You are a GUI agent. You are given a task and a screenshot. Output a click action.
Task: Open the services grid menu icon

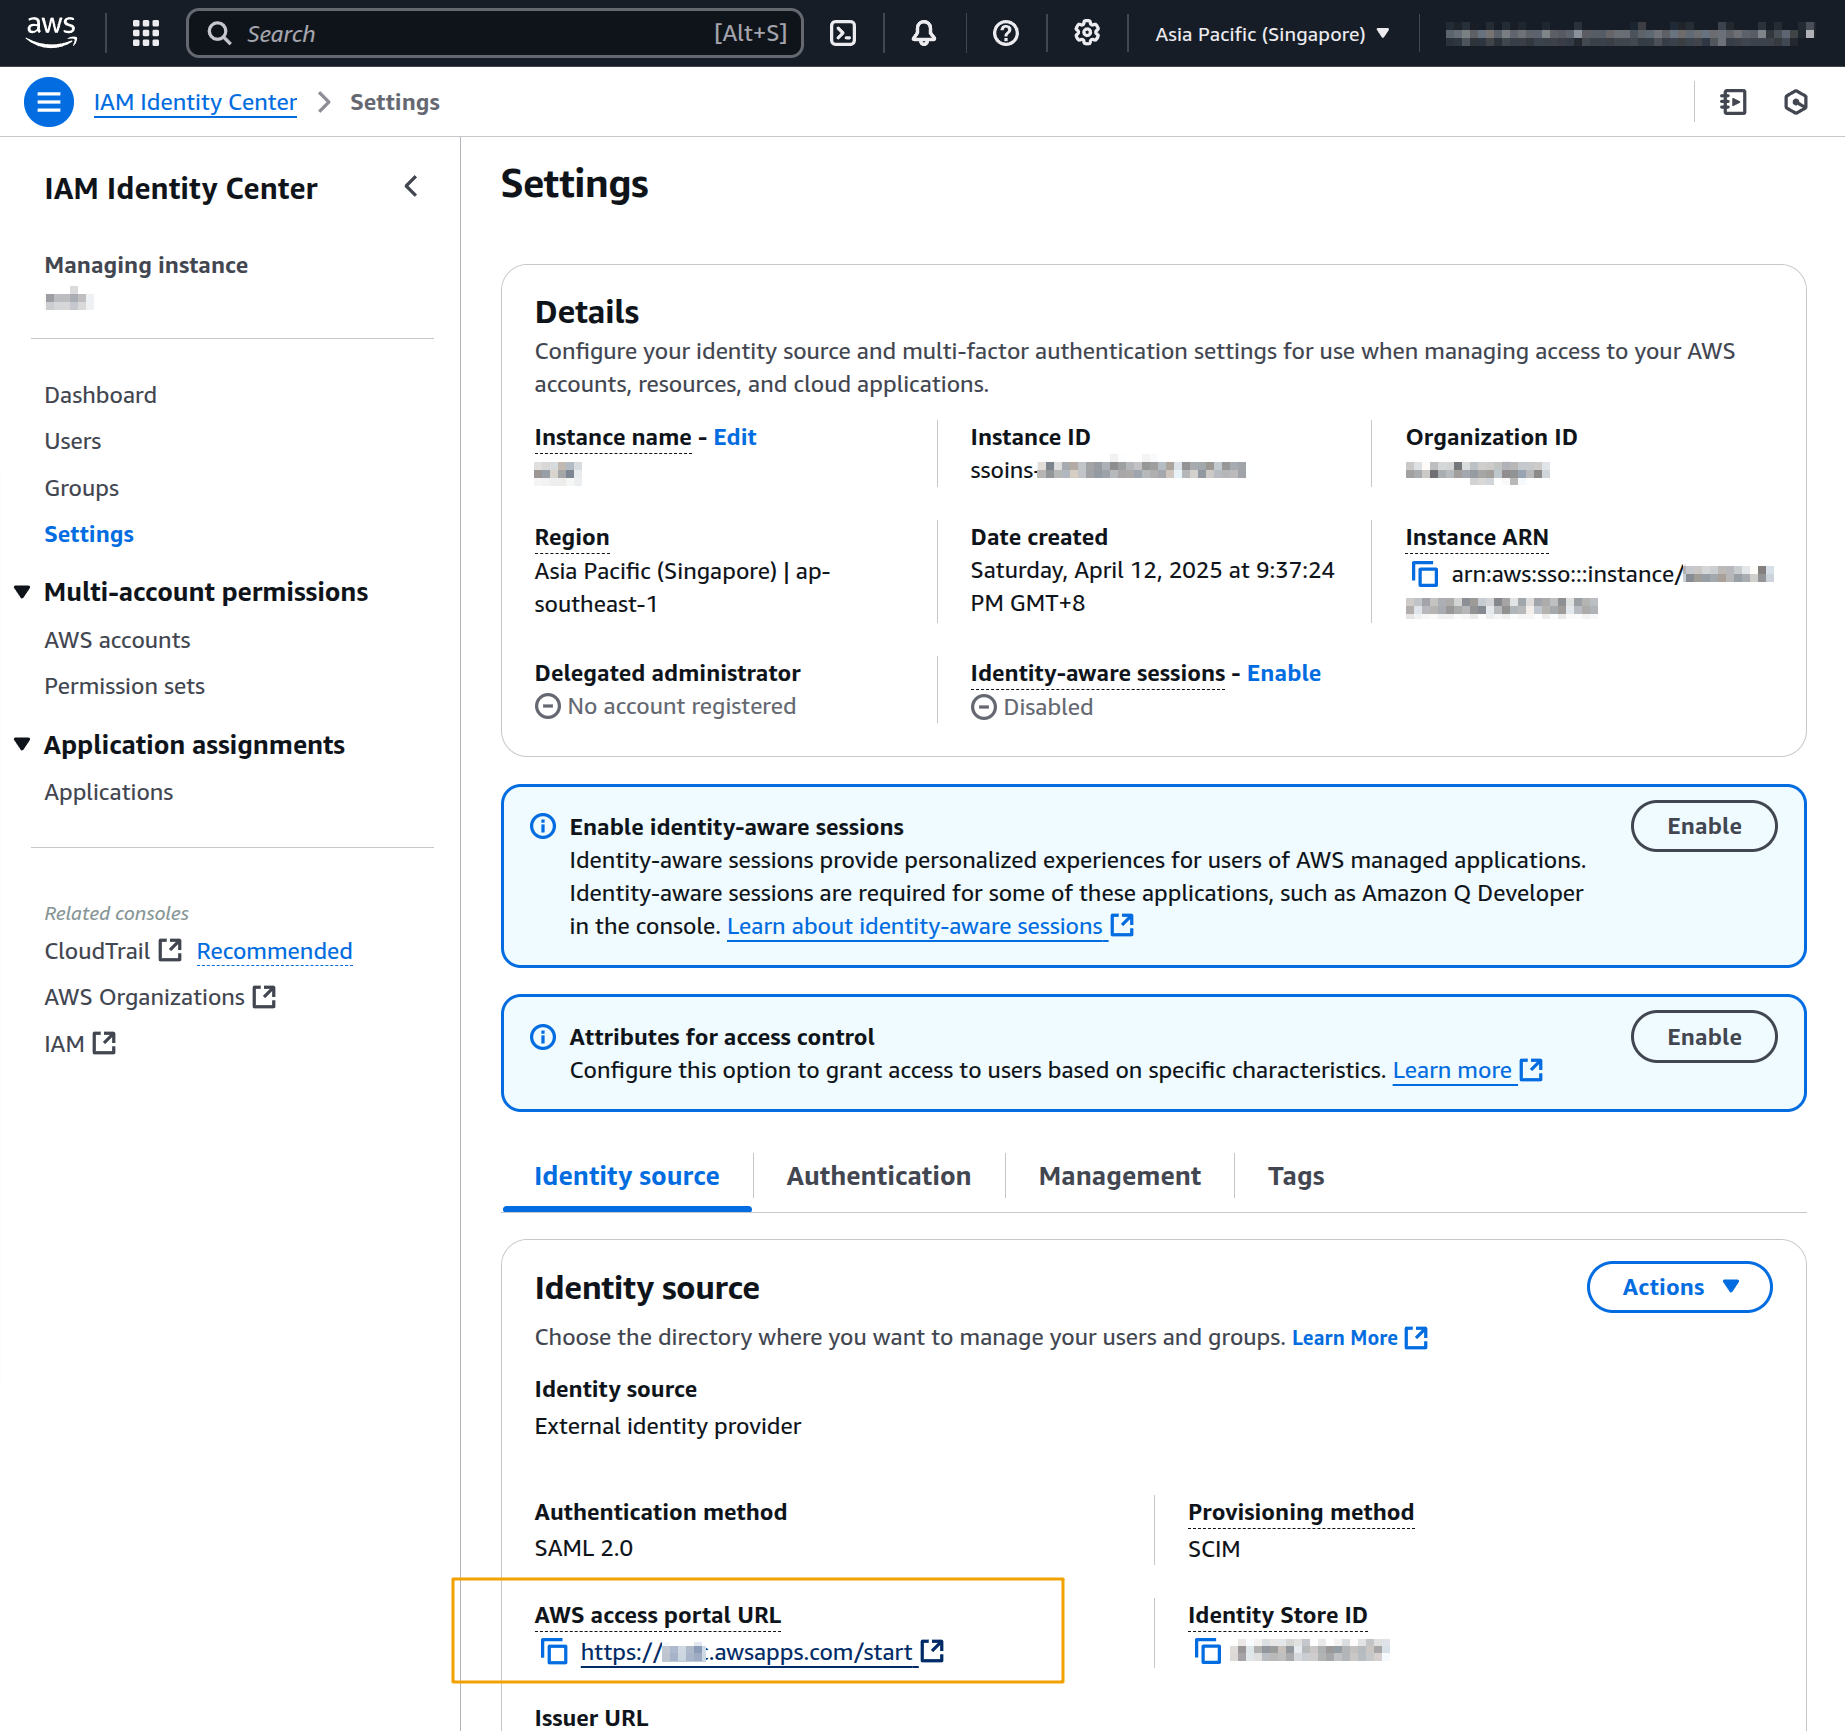coord(146,33)
